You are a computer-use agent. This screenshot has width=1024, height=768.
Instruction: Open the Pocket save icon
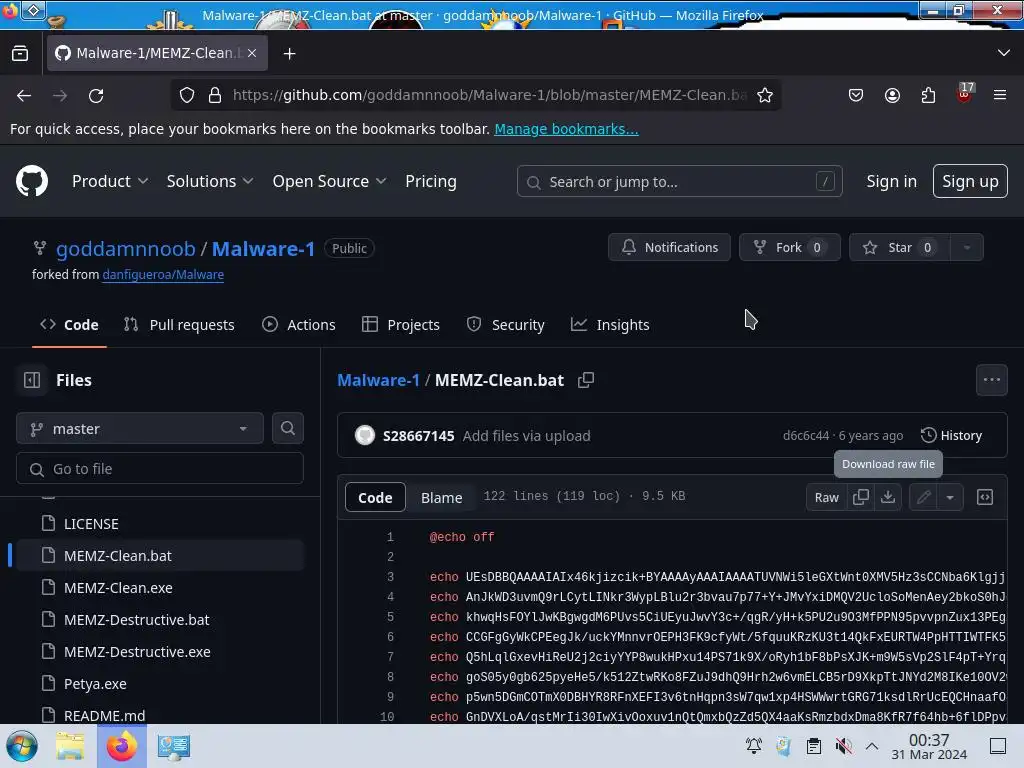point(856,95)
